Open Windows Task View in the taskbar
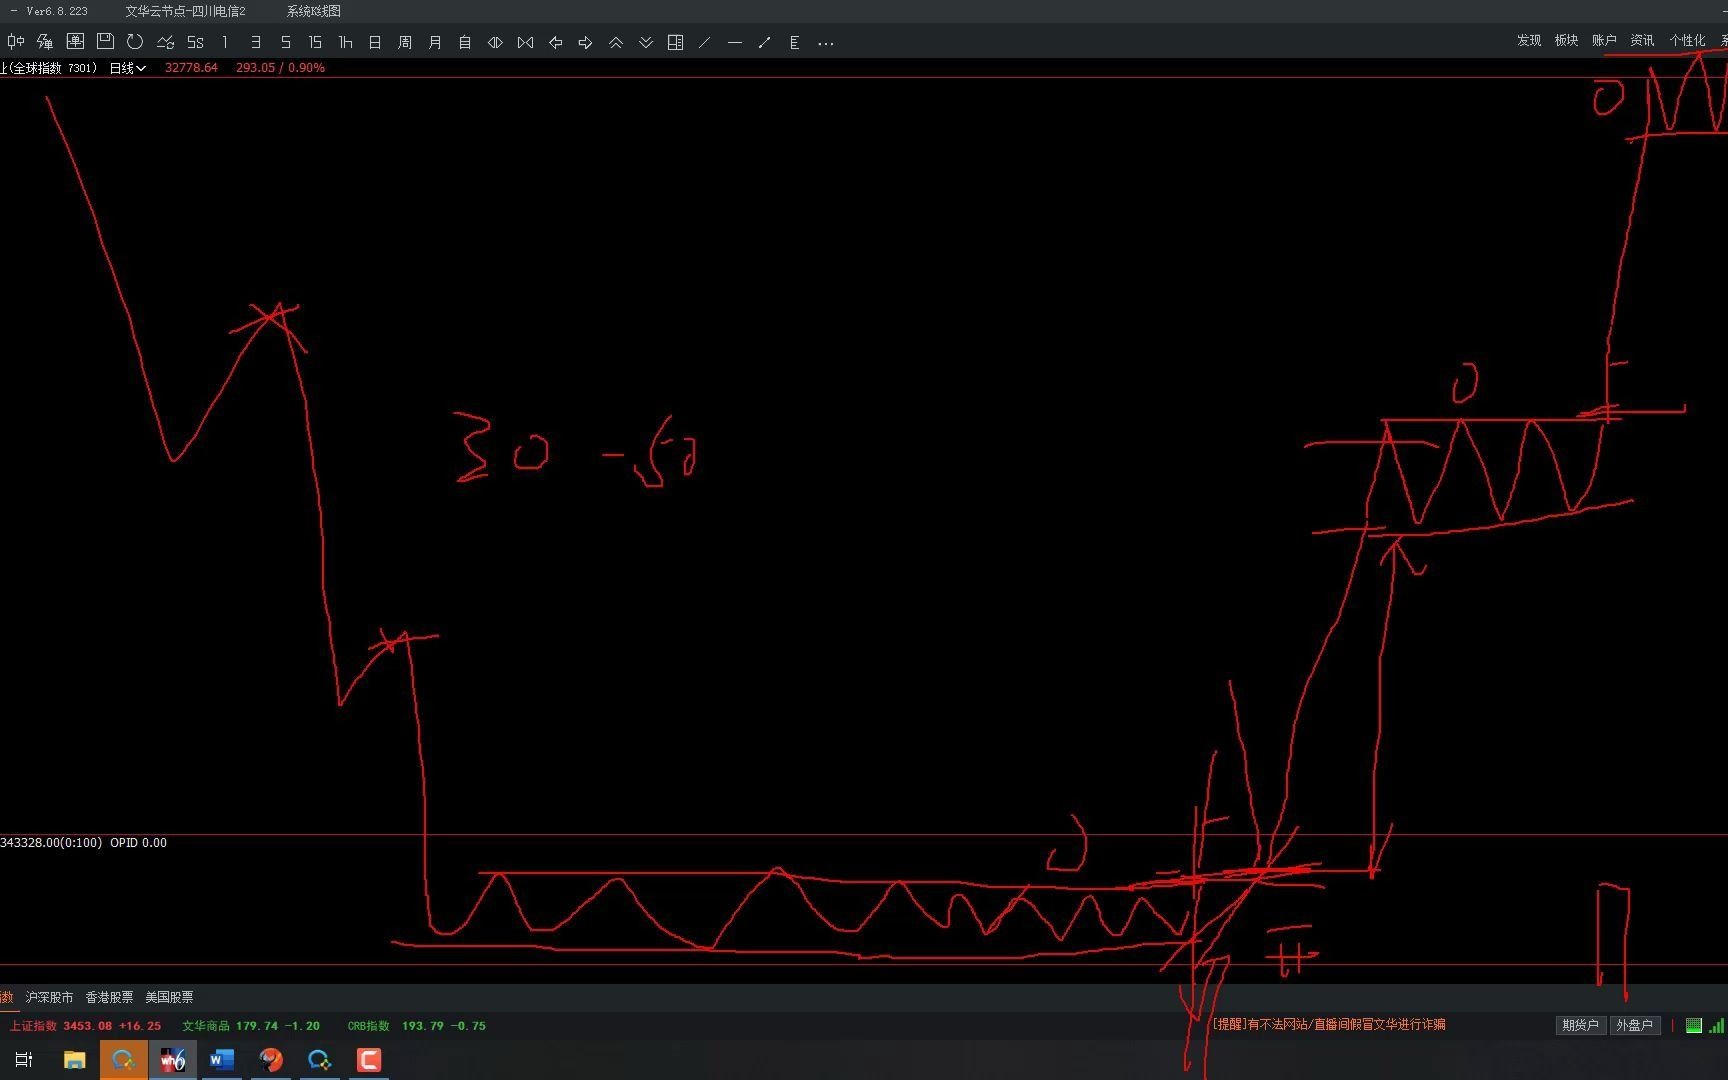This screenshot has height=1080, width=1728. (x=24, y=1060)
